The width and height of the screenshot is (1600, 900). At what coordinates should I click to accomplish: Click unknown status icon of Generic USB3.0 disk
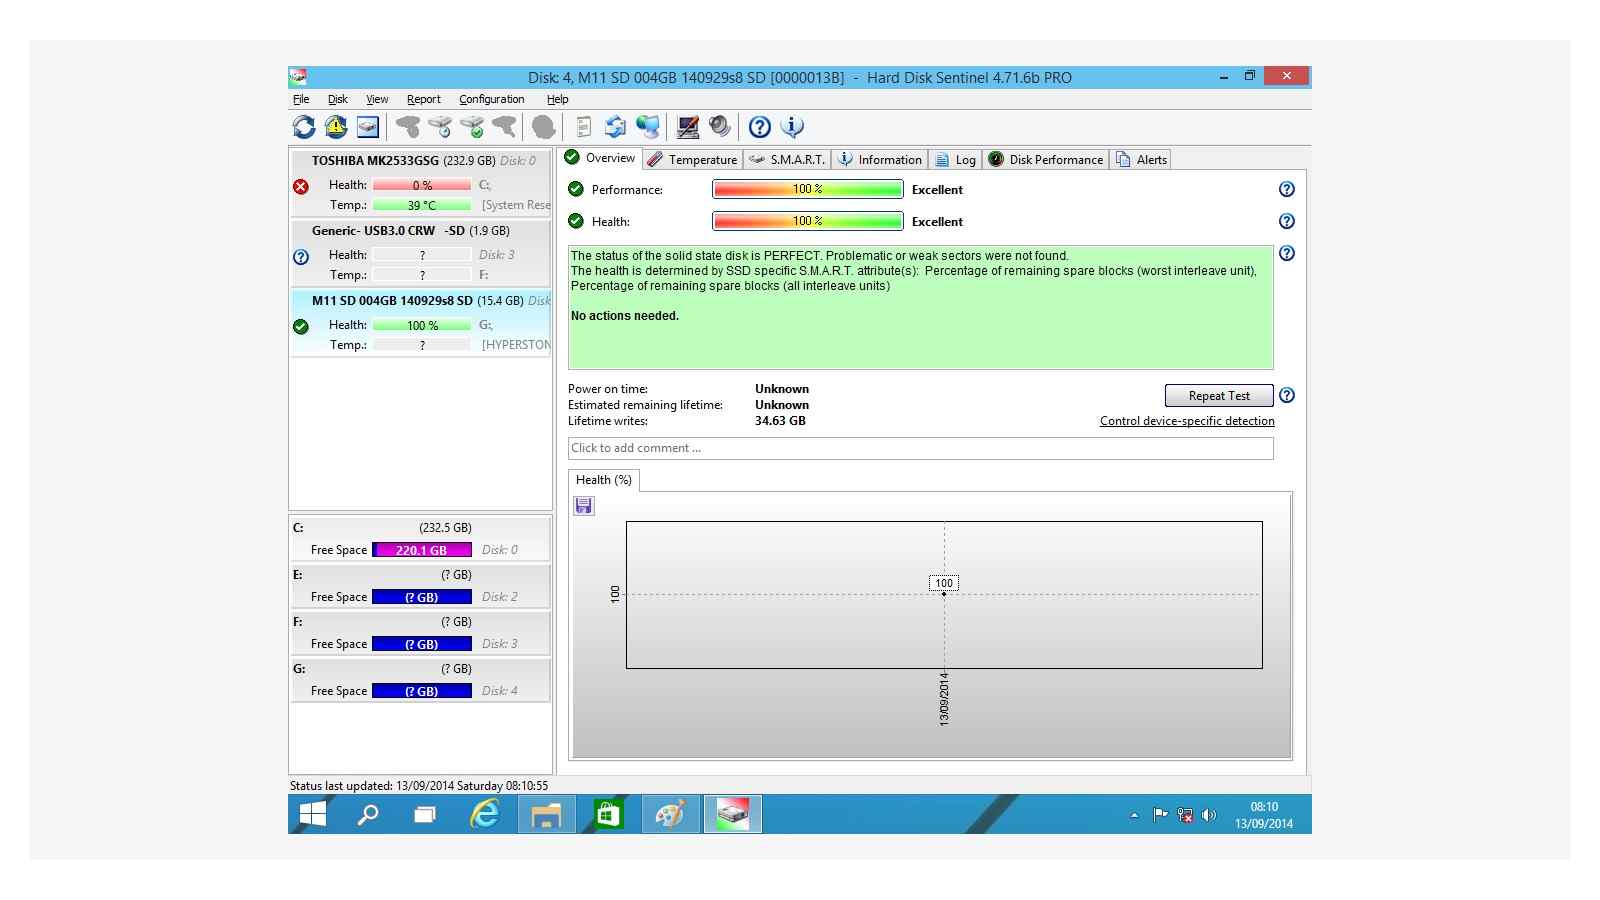pos(301,256)
